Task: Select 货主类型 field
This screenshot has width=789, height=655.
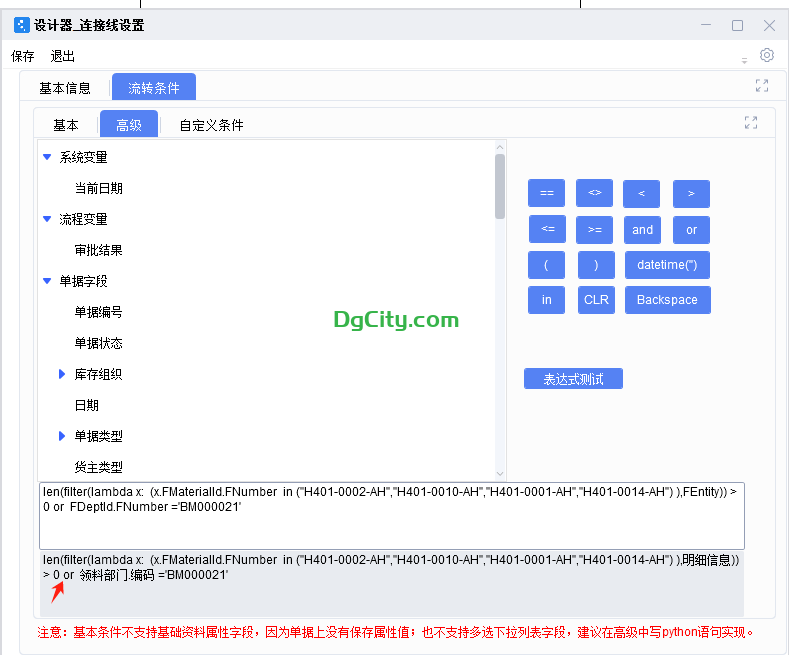Action: click(x=99, y=467)
